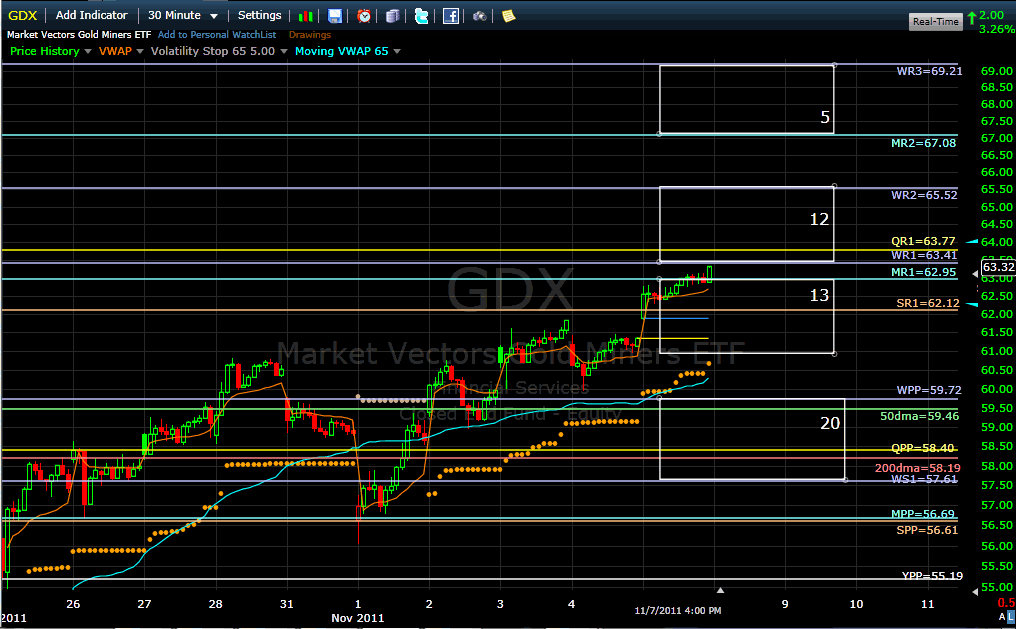Viewport: 1016px width, 629px height.
Task: Open the database stack icon in the toolbar
Action: 393,16
